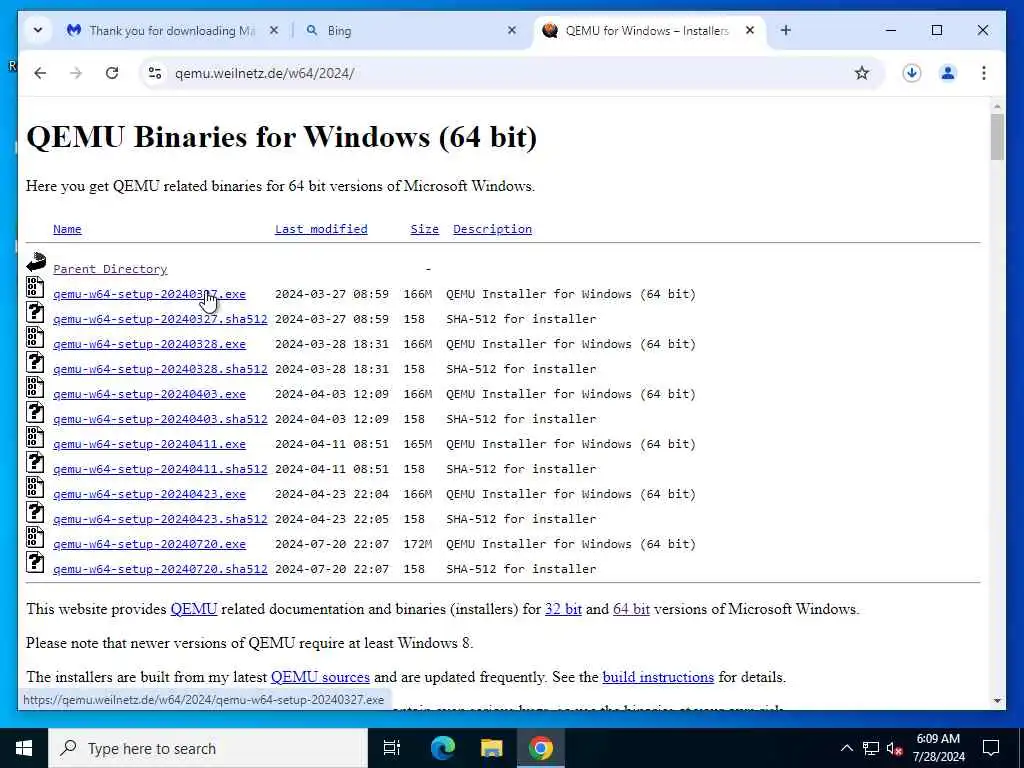Open site information icon in address bar
Image resolution: width=1024 pixels, height=768 pixels.
[x=155, y=73]
